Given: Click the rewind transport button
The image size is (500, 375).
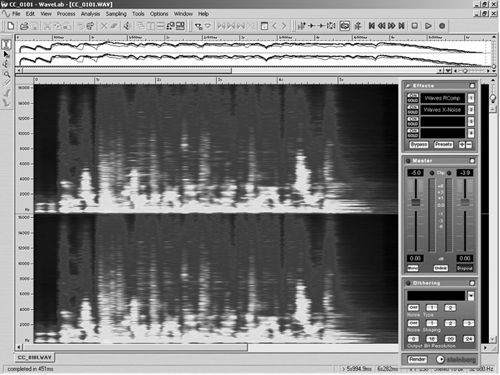Looking at the screenshot, I should tap(382, 26).
